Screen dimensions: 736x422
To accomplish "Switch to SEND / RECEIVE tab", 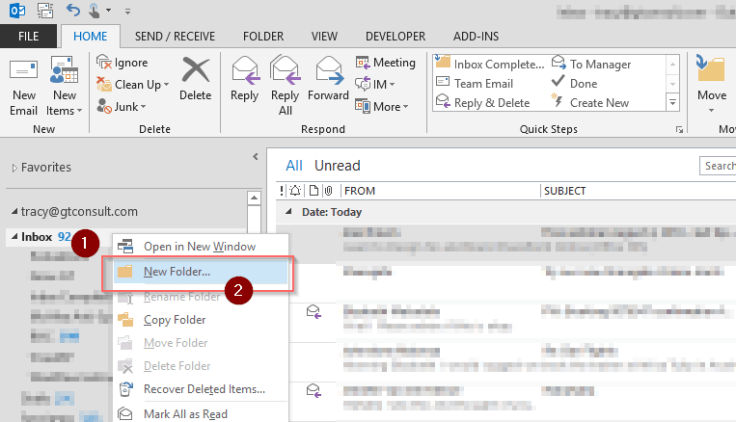I will 175,36.
